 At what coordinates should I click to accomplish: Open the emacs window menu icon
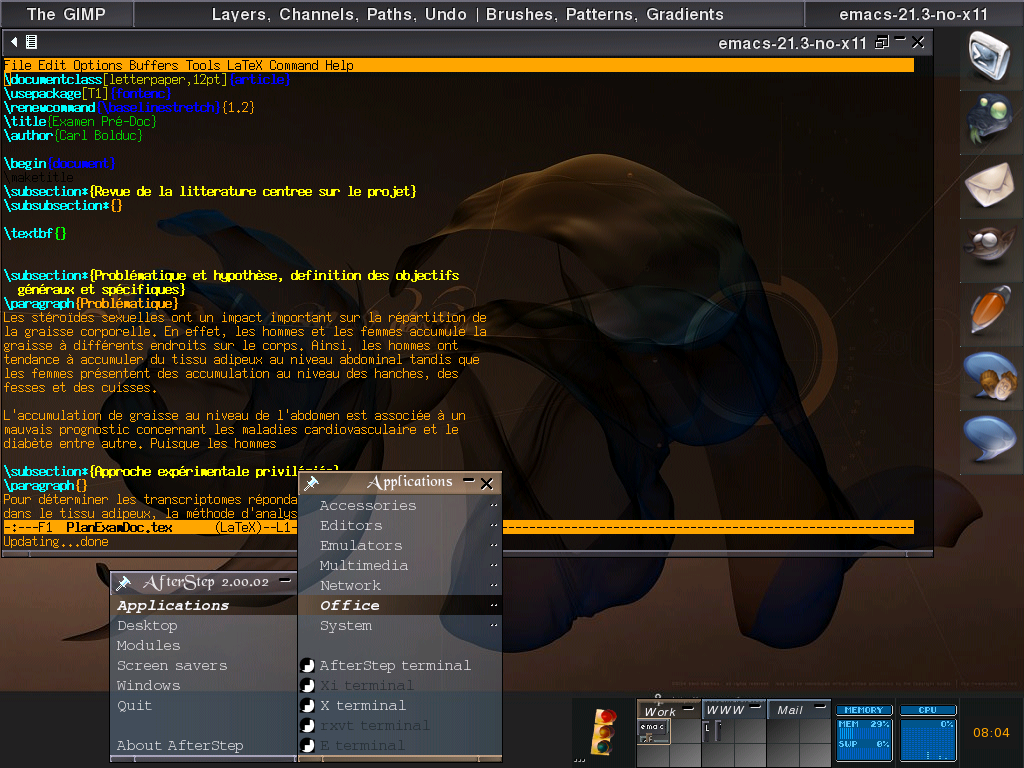pos(31,42)
